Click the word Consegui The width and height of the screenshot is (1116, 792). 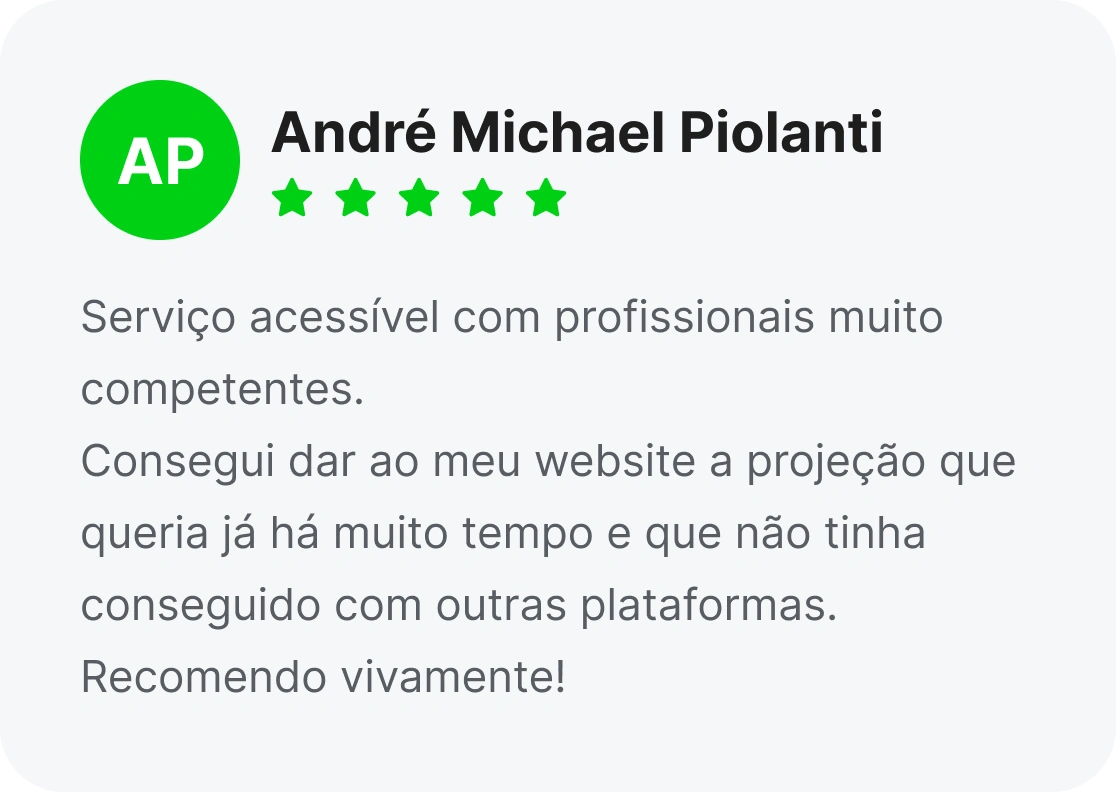pos(178,462)
